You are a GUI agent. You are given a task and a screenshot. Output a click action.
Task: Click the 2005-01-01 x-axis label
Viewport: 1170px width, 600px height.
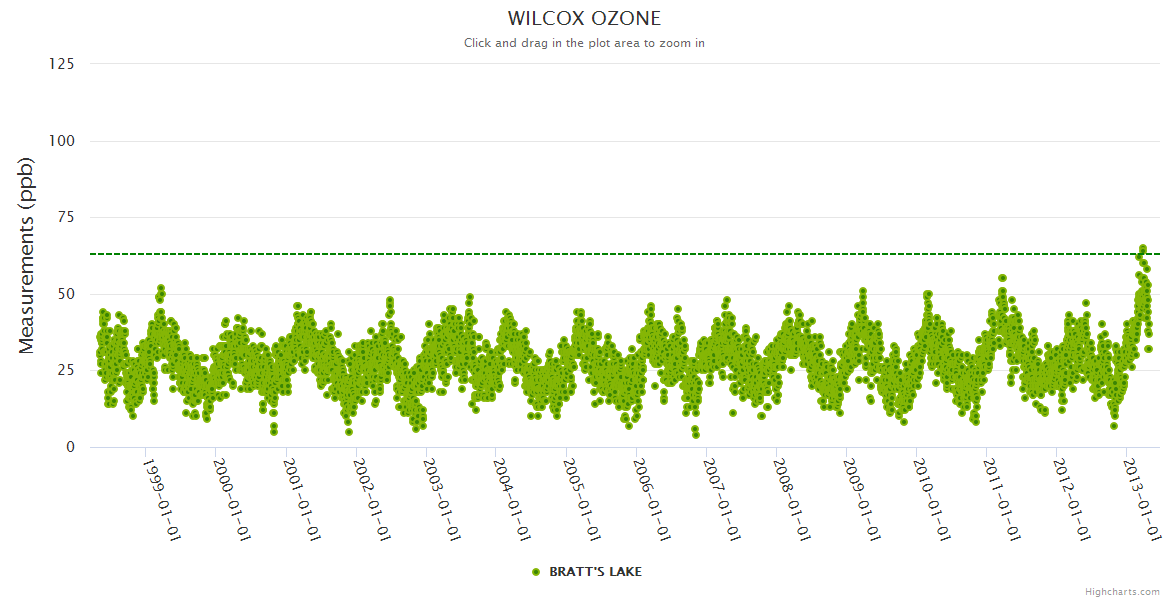coord(581,499)
